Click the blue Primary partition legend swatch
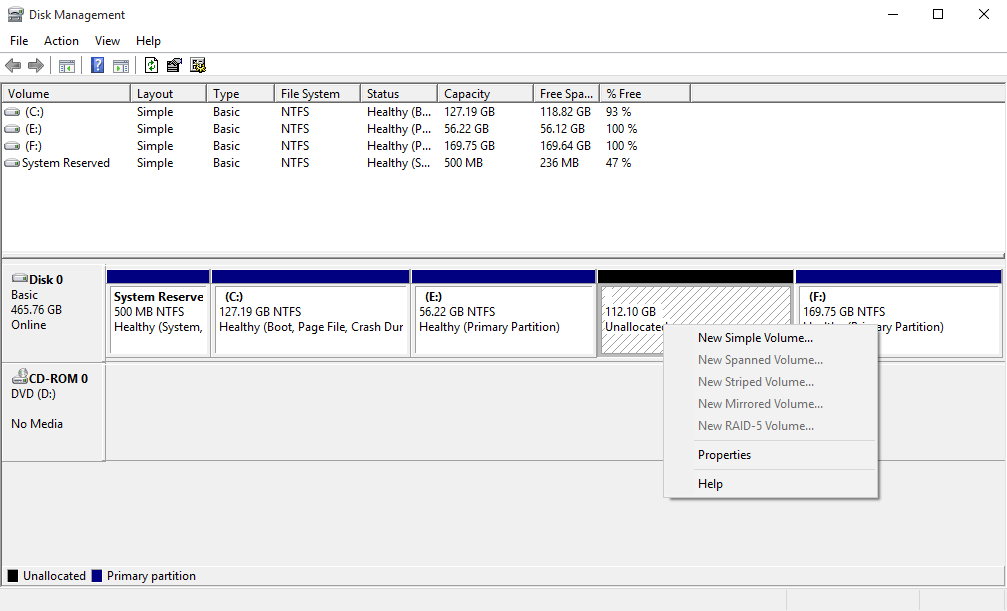This screenshot has width=1007, height=611. tap(97, 576)
